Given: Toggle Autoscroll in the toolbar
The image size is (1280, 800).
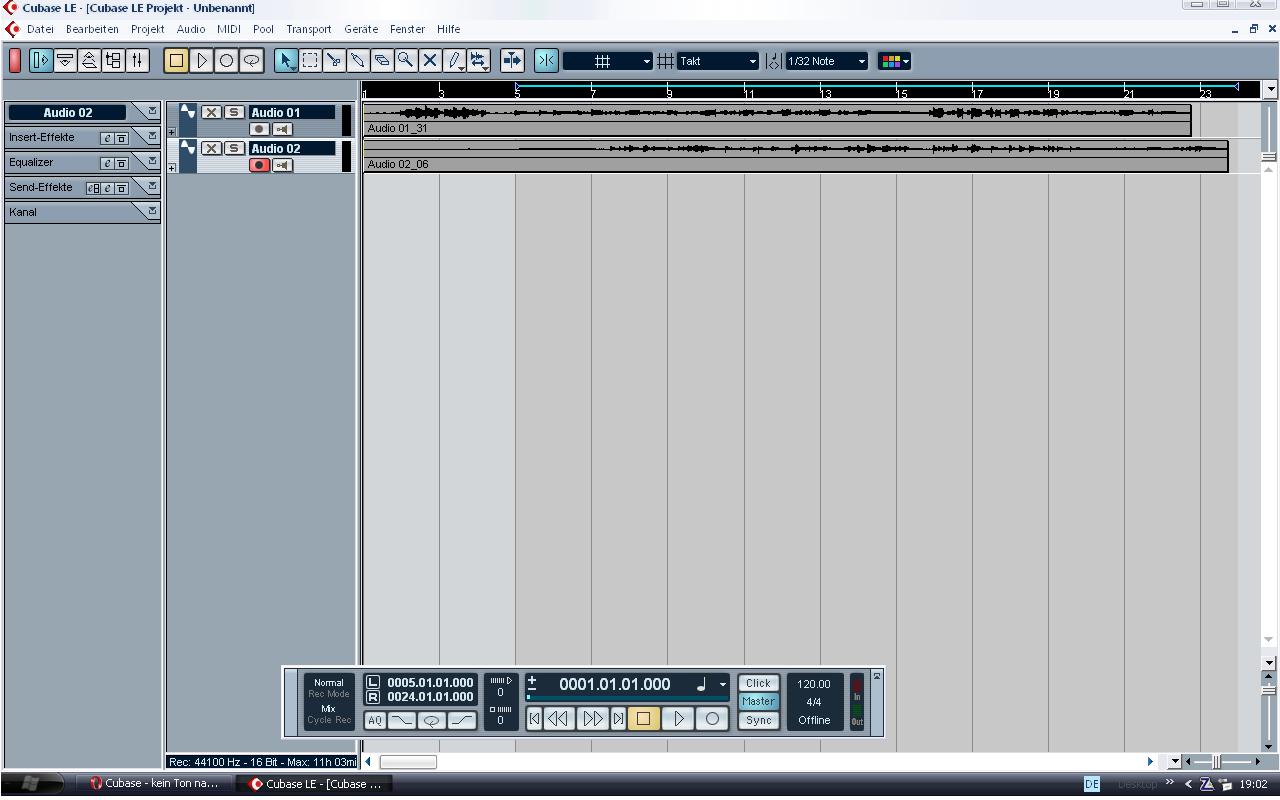Looking at the screenshot, I should [x=512, y=61].
